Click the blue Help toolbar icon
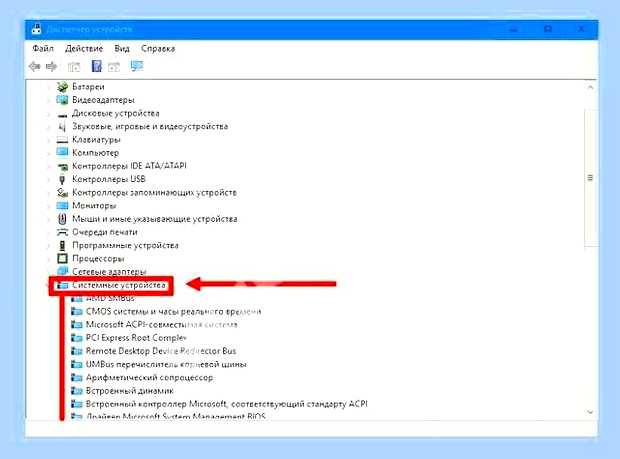 click(x=96, y=66)
